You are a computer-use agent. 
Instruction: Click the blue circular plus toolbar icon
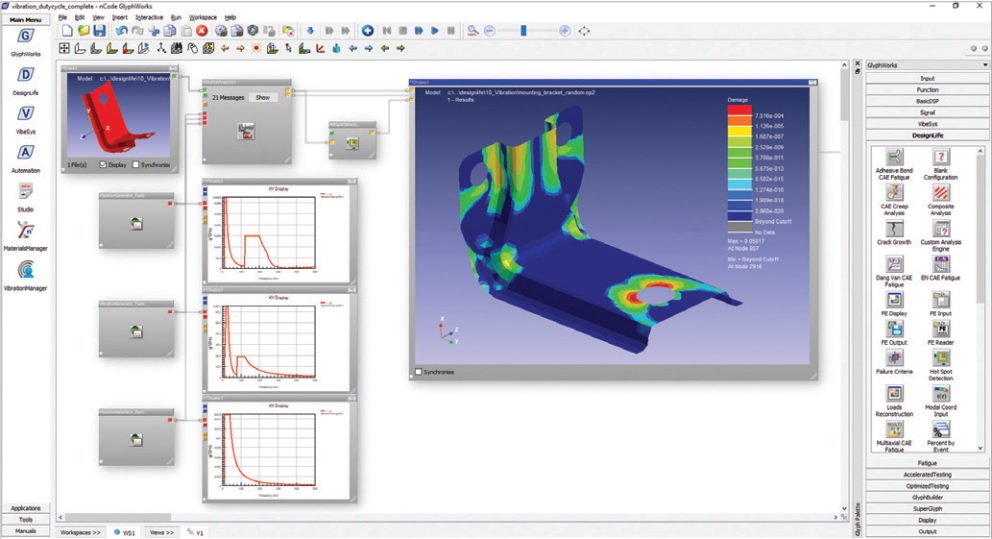368,30
